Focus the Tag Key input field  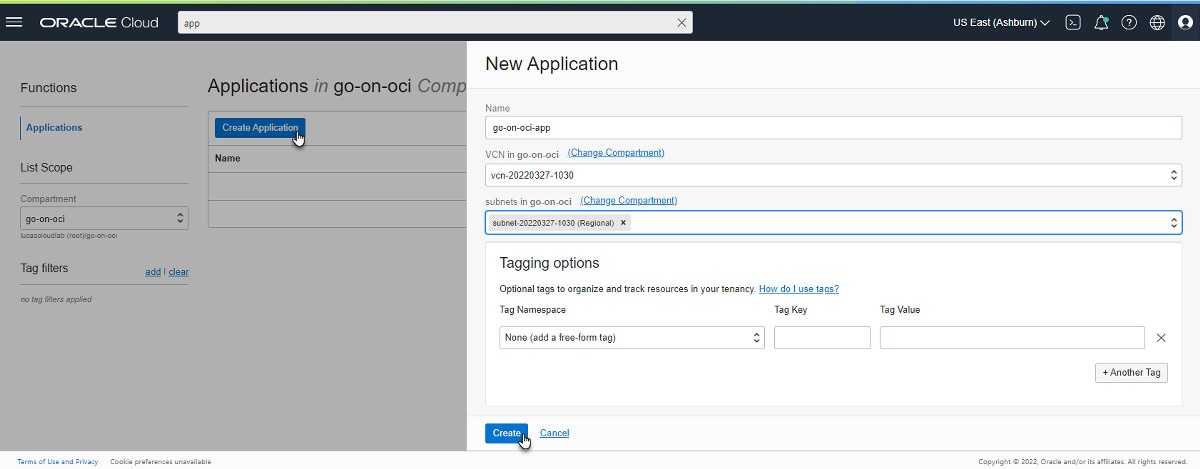(822, 338)
